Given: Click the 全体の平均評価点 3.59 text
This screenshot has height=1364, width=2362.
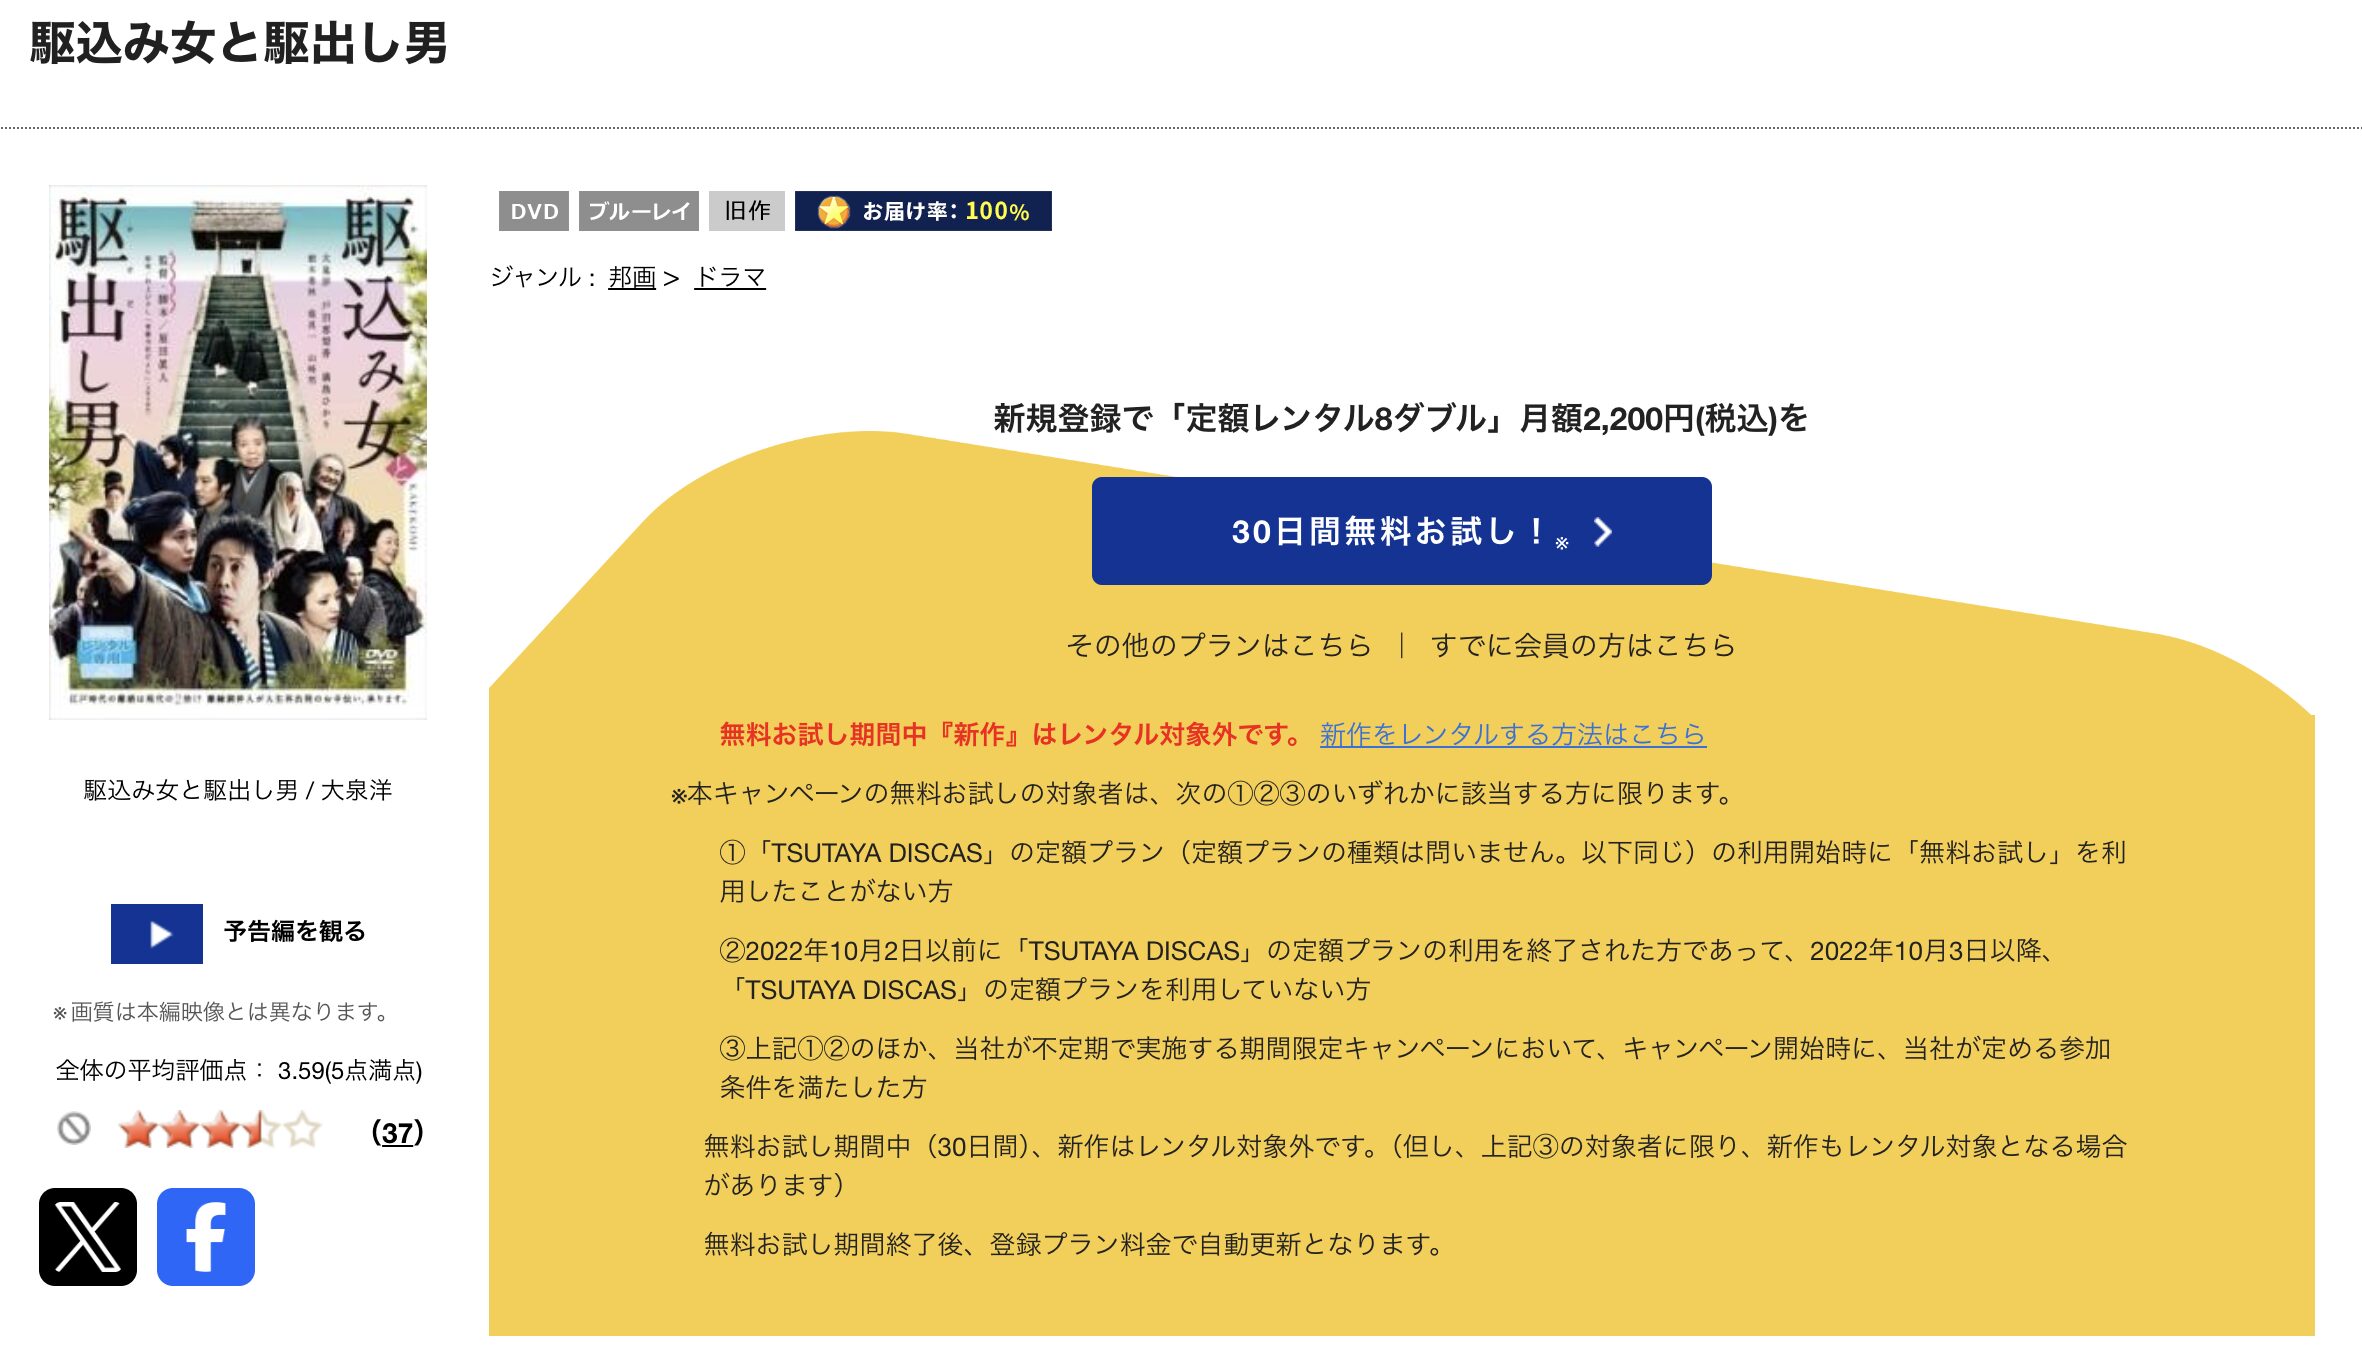Looking at the screenshot, I should coord(239,1070).
